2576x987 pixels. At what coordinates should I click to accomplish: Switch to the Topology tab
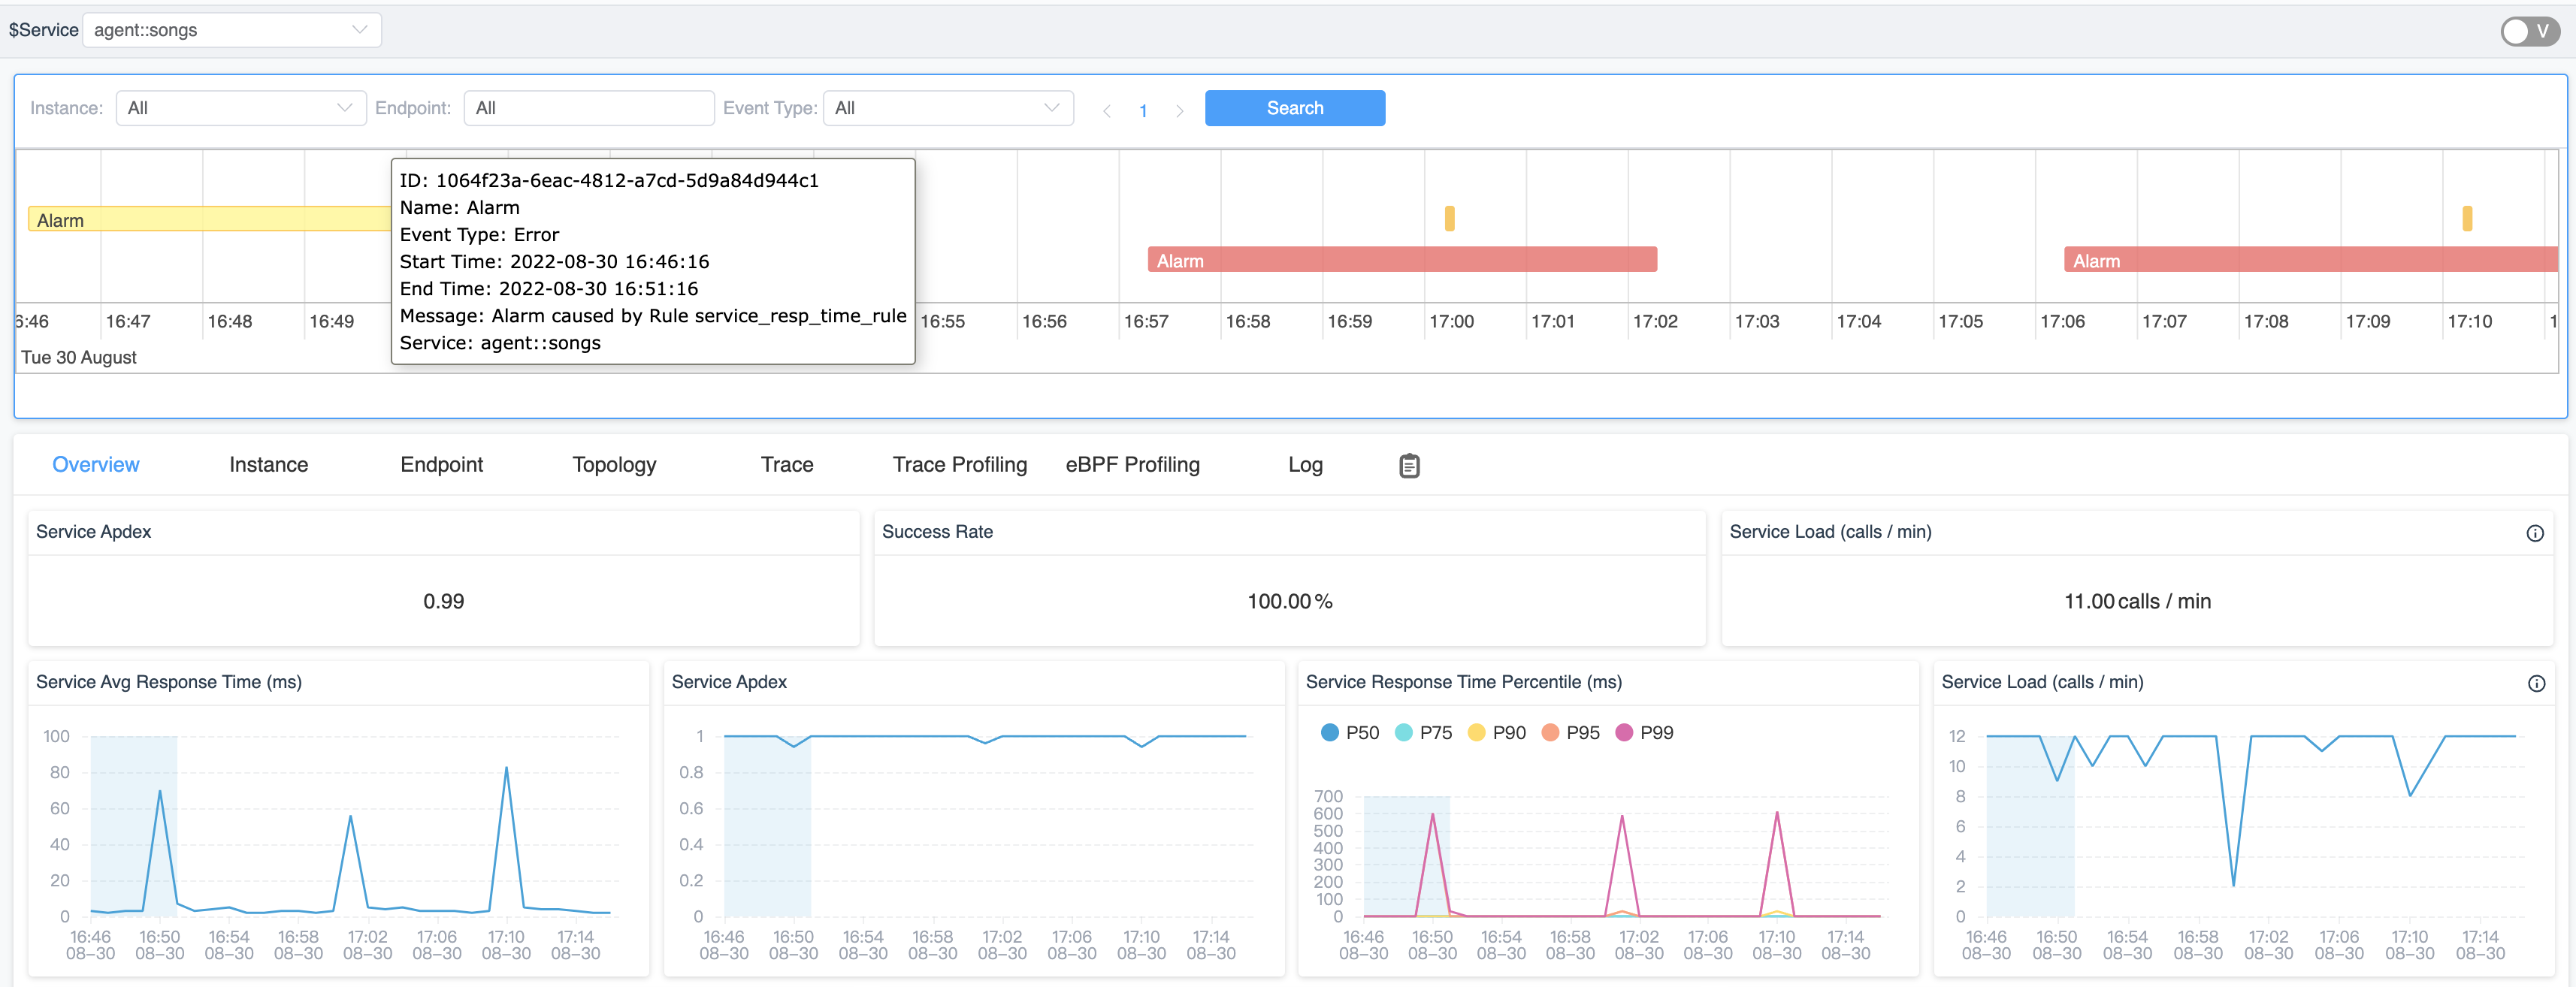(614, 464)
